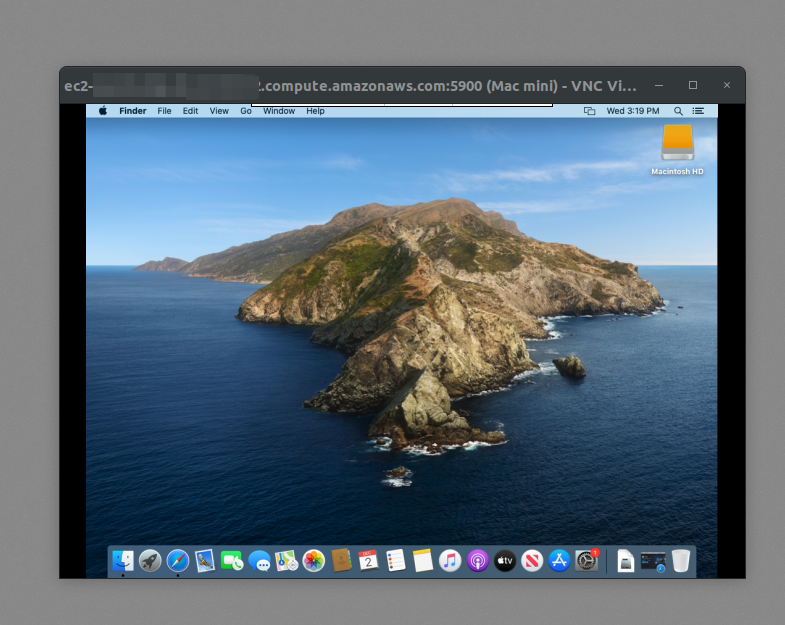Image resolution: width=785 pixels, height=625 pixels.
Task: Open Reminders list icon in Dock
Action: point(396,561)
